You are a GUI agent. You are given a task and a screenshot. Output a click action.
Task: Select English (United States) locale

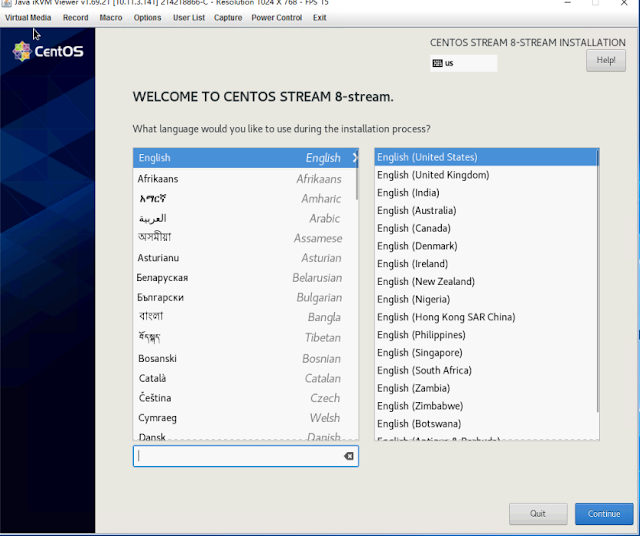coord(486,157)
